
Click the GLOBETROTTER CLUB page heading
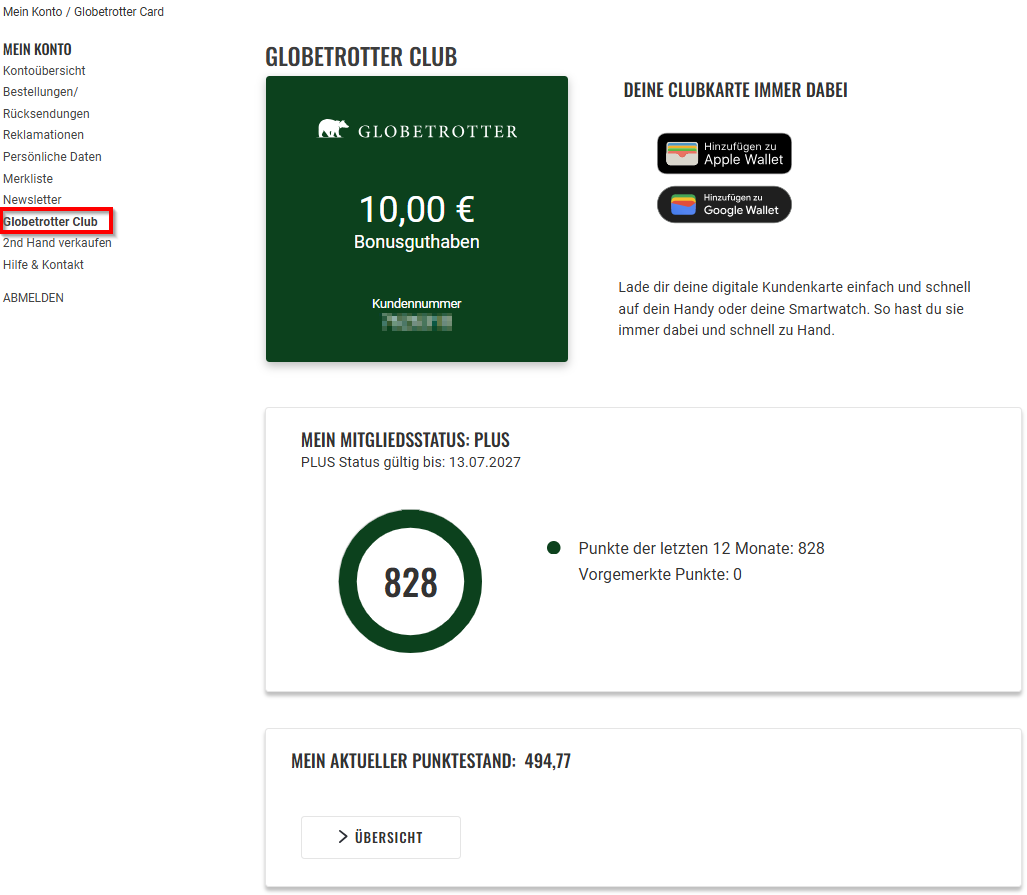pyautogui.click(x=361, y=57)
